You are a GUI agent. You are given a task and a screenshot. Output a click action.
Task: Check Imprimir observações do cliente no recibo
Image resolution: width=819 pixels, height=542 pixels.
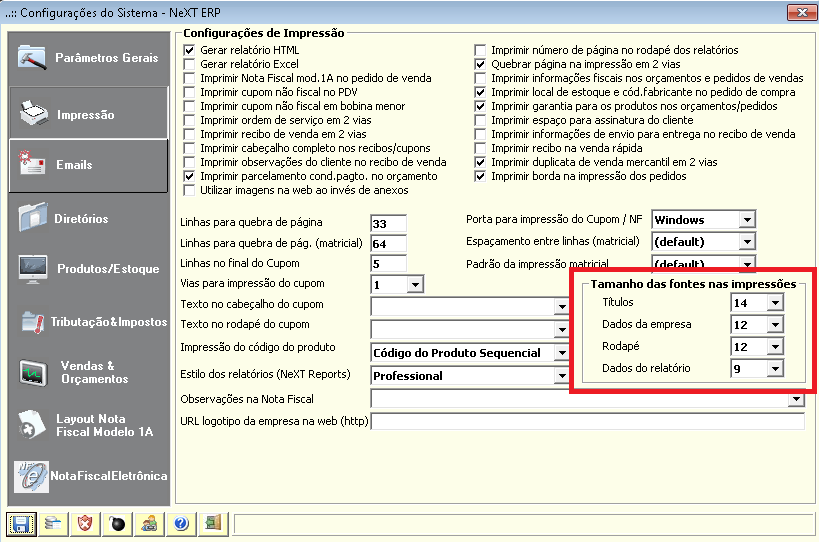[190, 162]
